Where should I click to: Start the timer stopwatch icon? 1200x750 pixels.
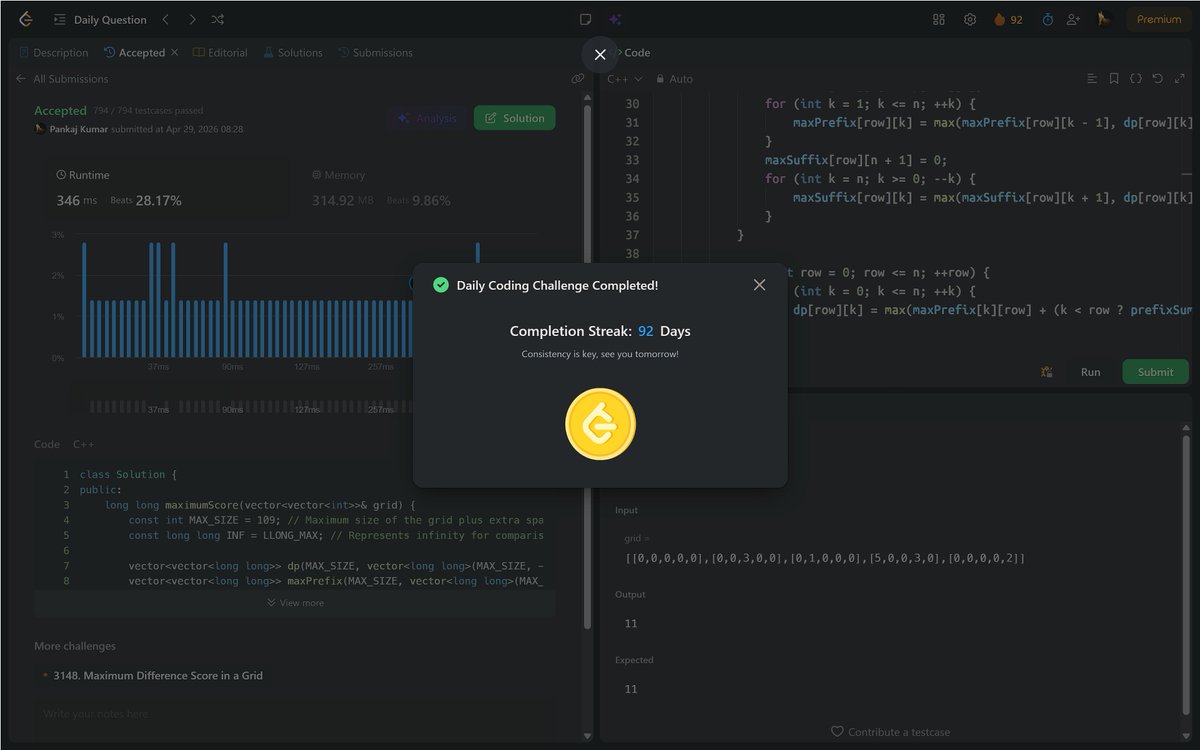point(1047,19)
